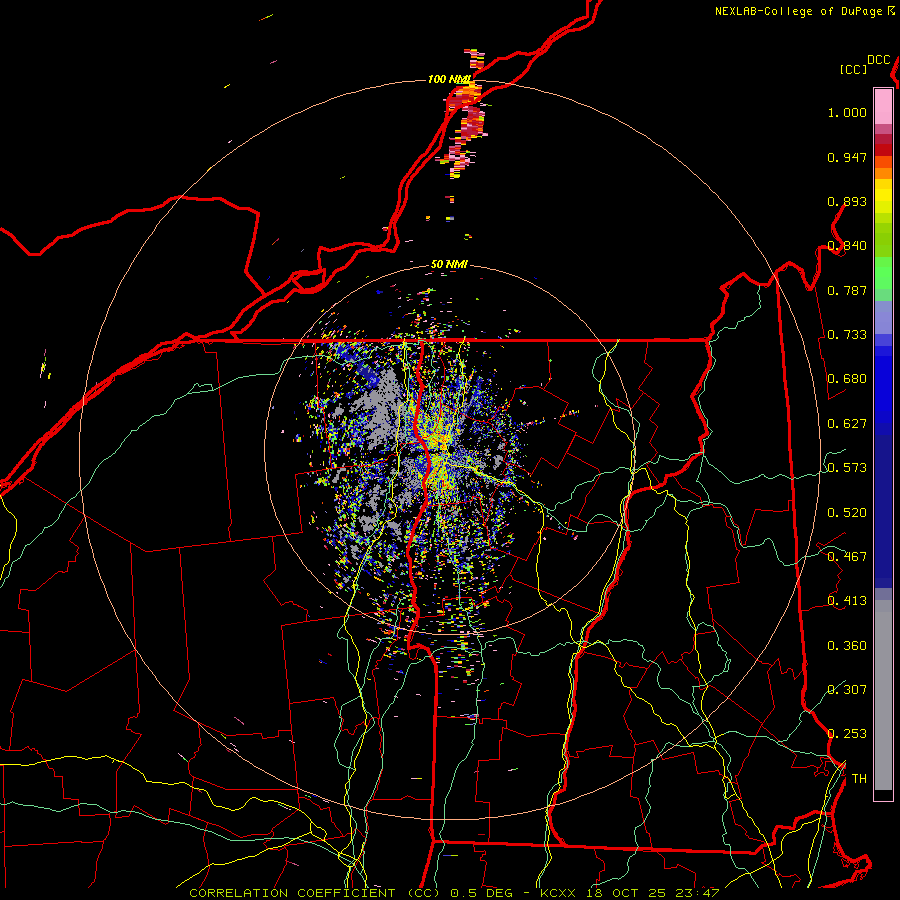Click the 18 OCT 25 date text
The image size is (900, 900).
(x=626, y=893)
